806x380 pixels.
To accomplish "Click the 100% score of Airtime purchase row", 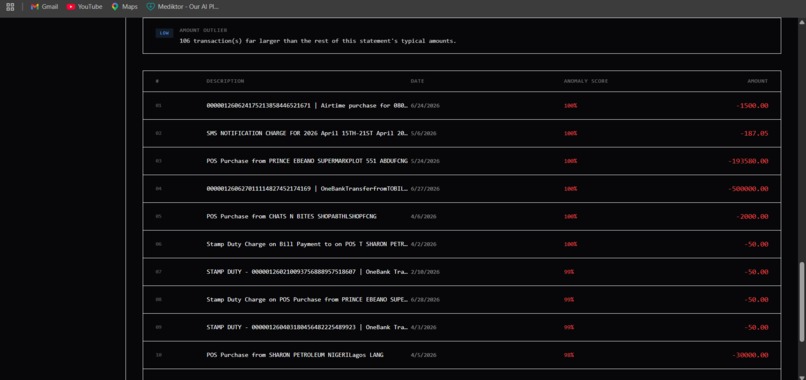I will coord(570,105).
